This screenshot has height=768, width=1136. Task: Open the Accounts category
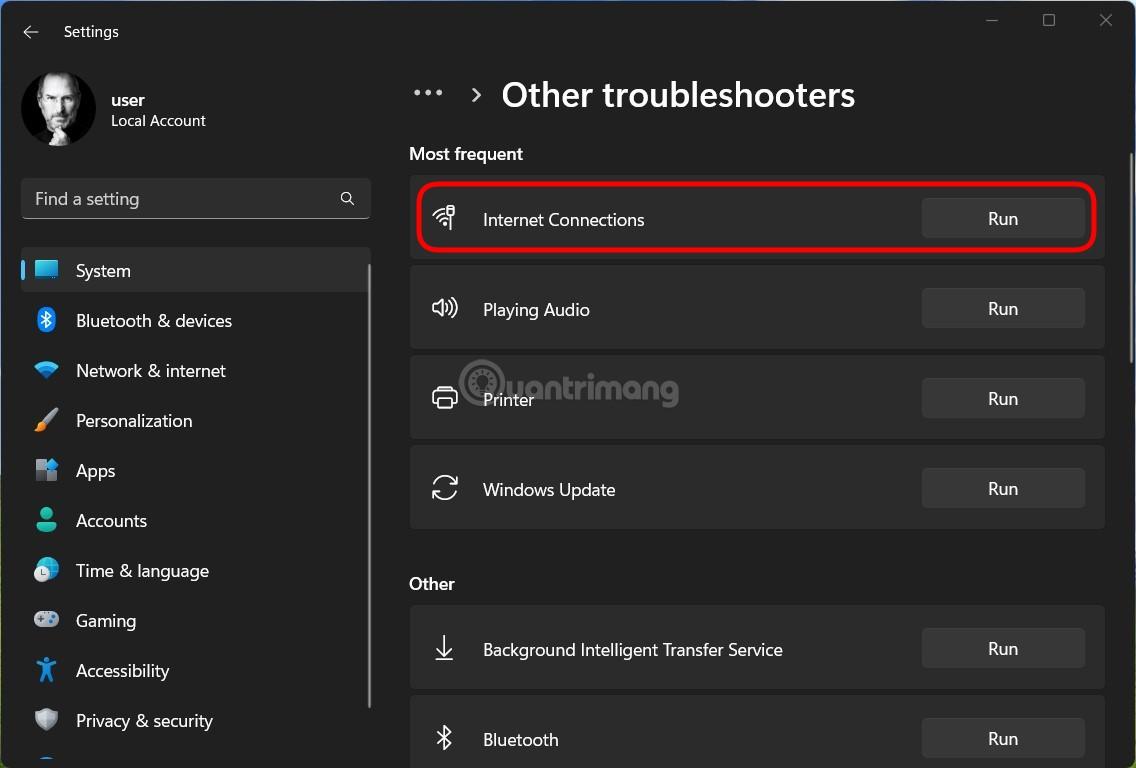[196, 520]
